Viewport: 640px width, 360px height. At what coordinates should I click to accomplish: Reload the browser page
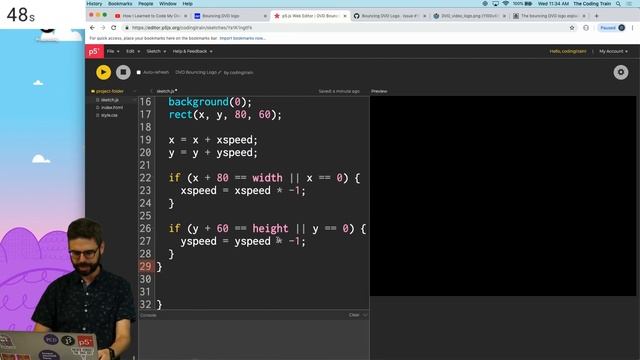pos(113,28)
